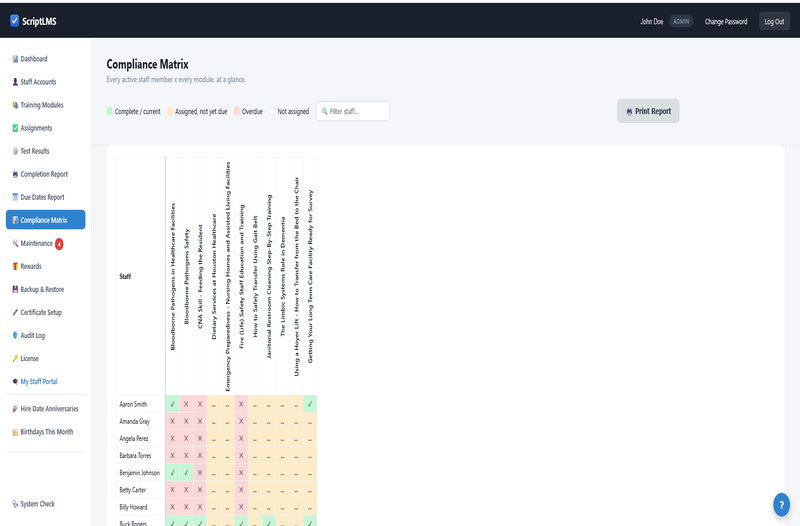Image resolution: width=800 pixels, height=526 pixels.
Task: Click the ScriptLMS logo checkbox icon
Action: [x=14, y=21]
